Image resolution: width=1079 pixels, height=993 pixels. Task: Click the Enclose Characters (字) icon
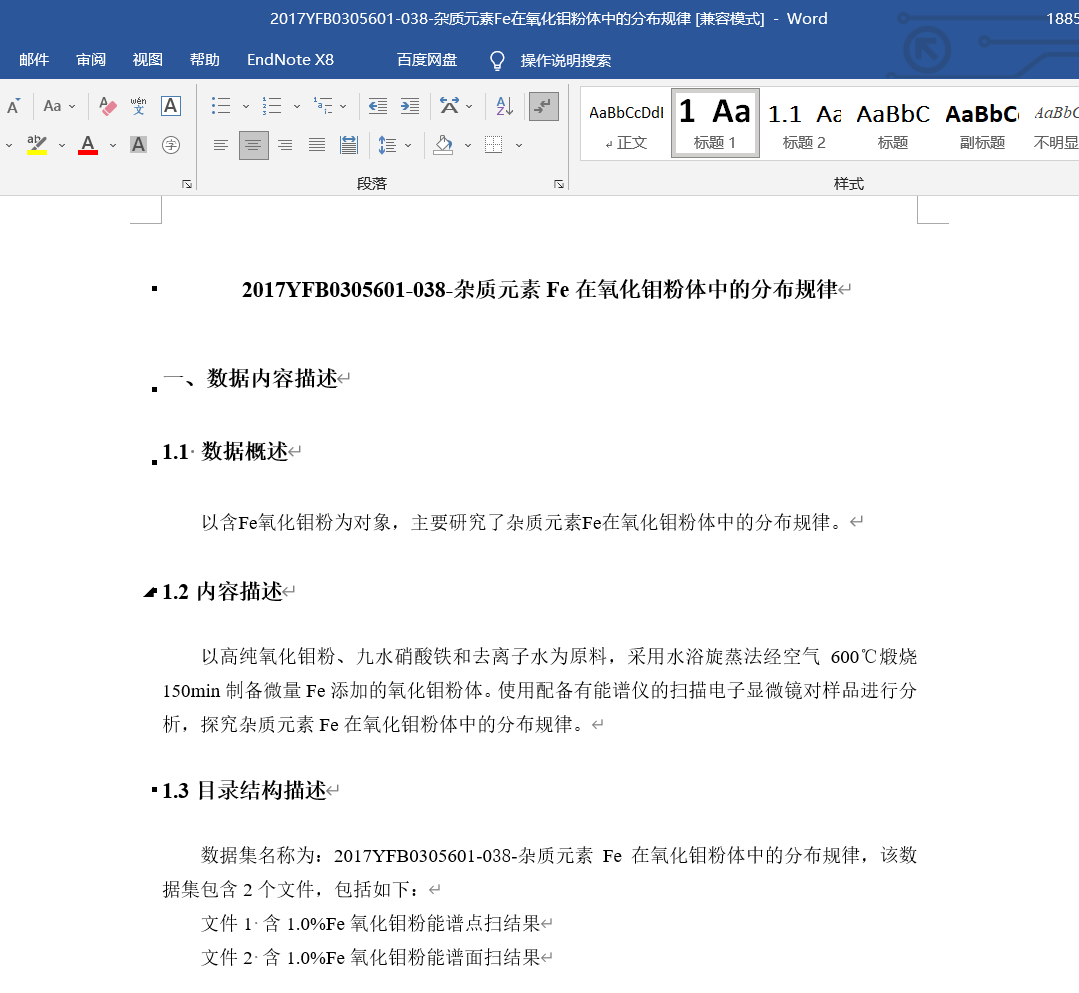[x=171, y=145]
